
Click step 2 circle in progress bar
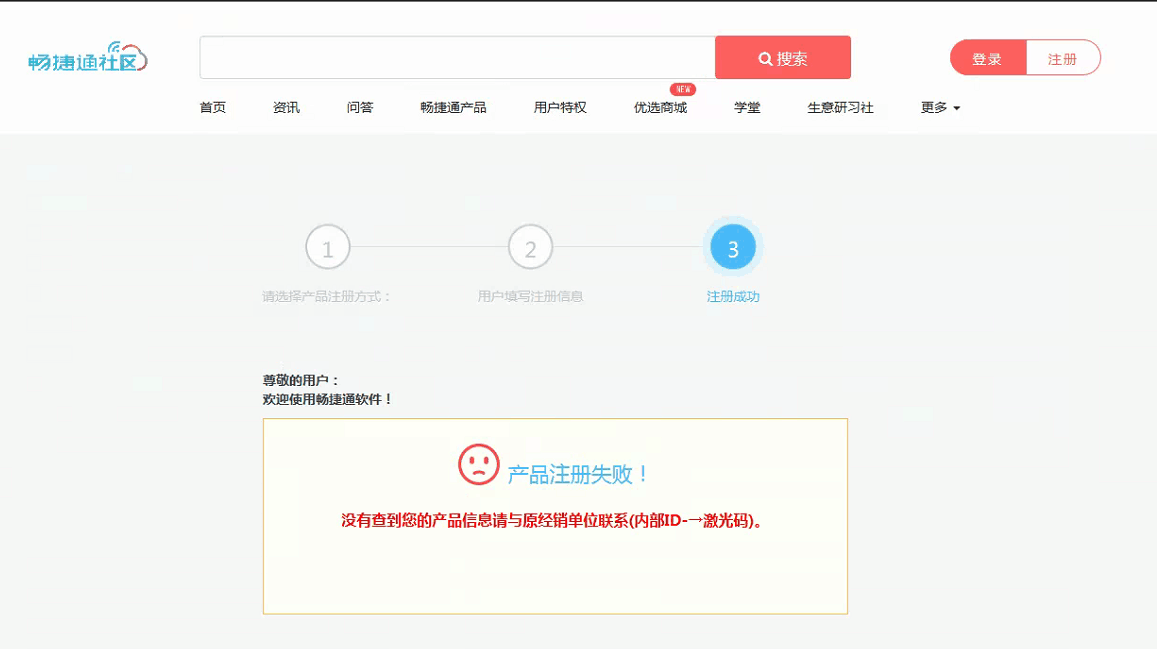pyautogui.click(x=531, y=248)
